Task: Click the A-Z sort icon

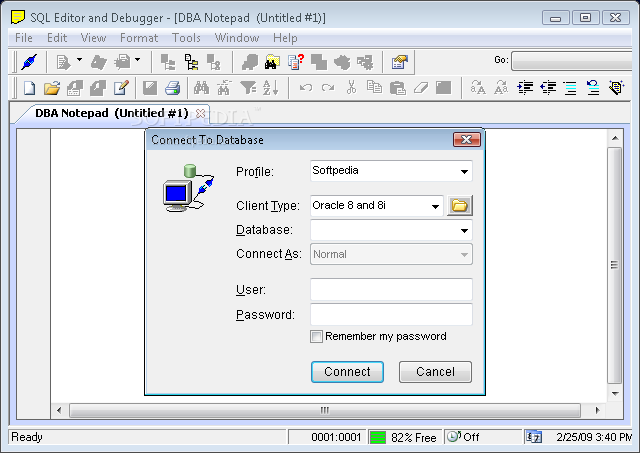Action: pos(270,88)
